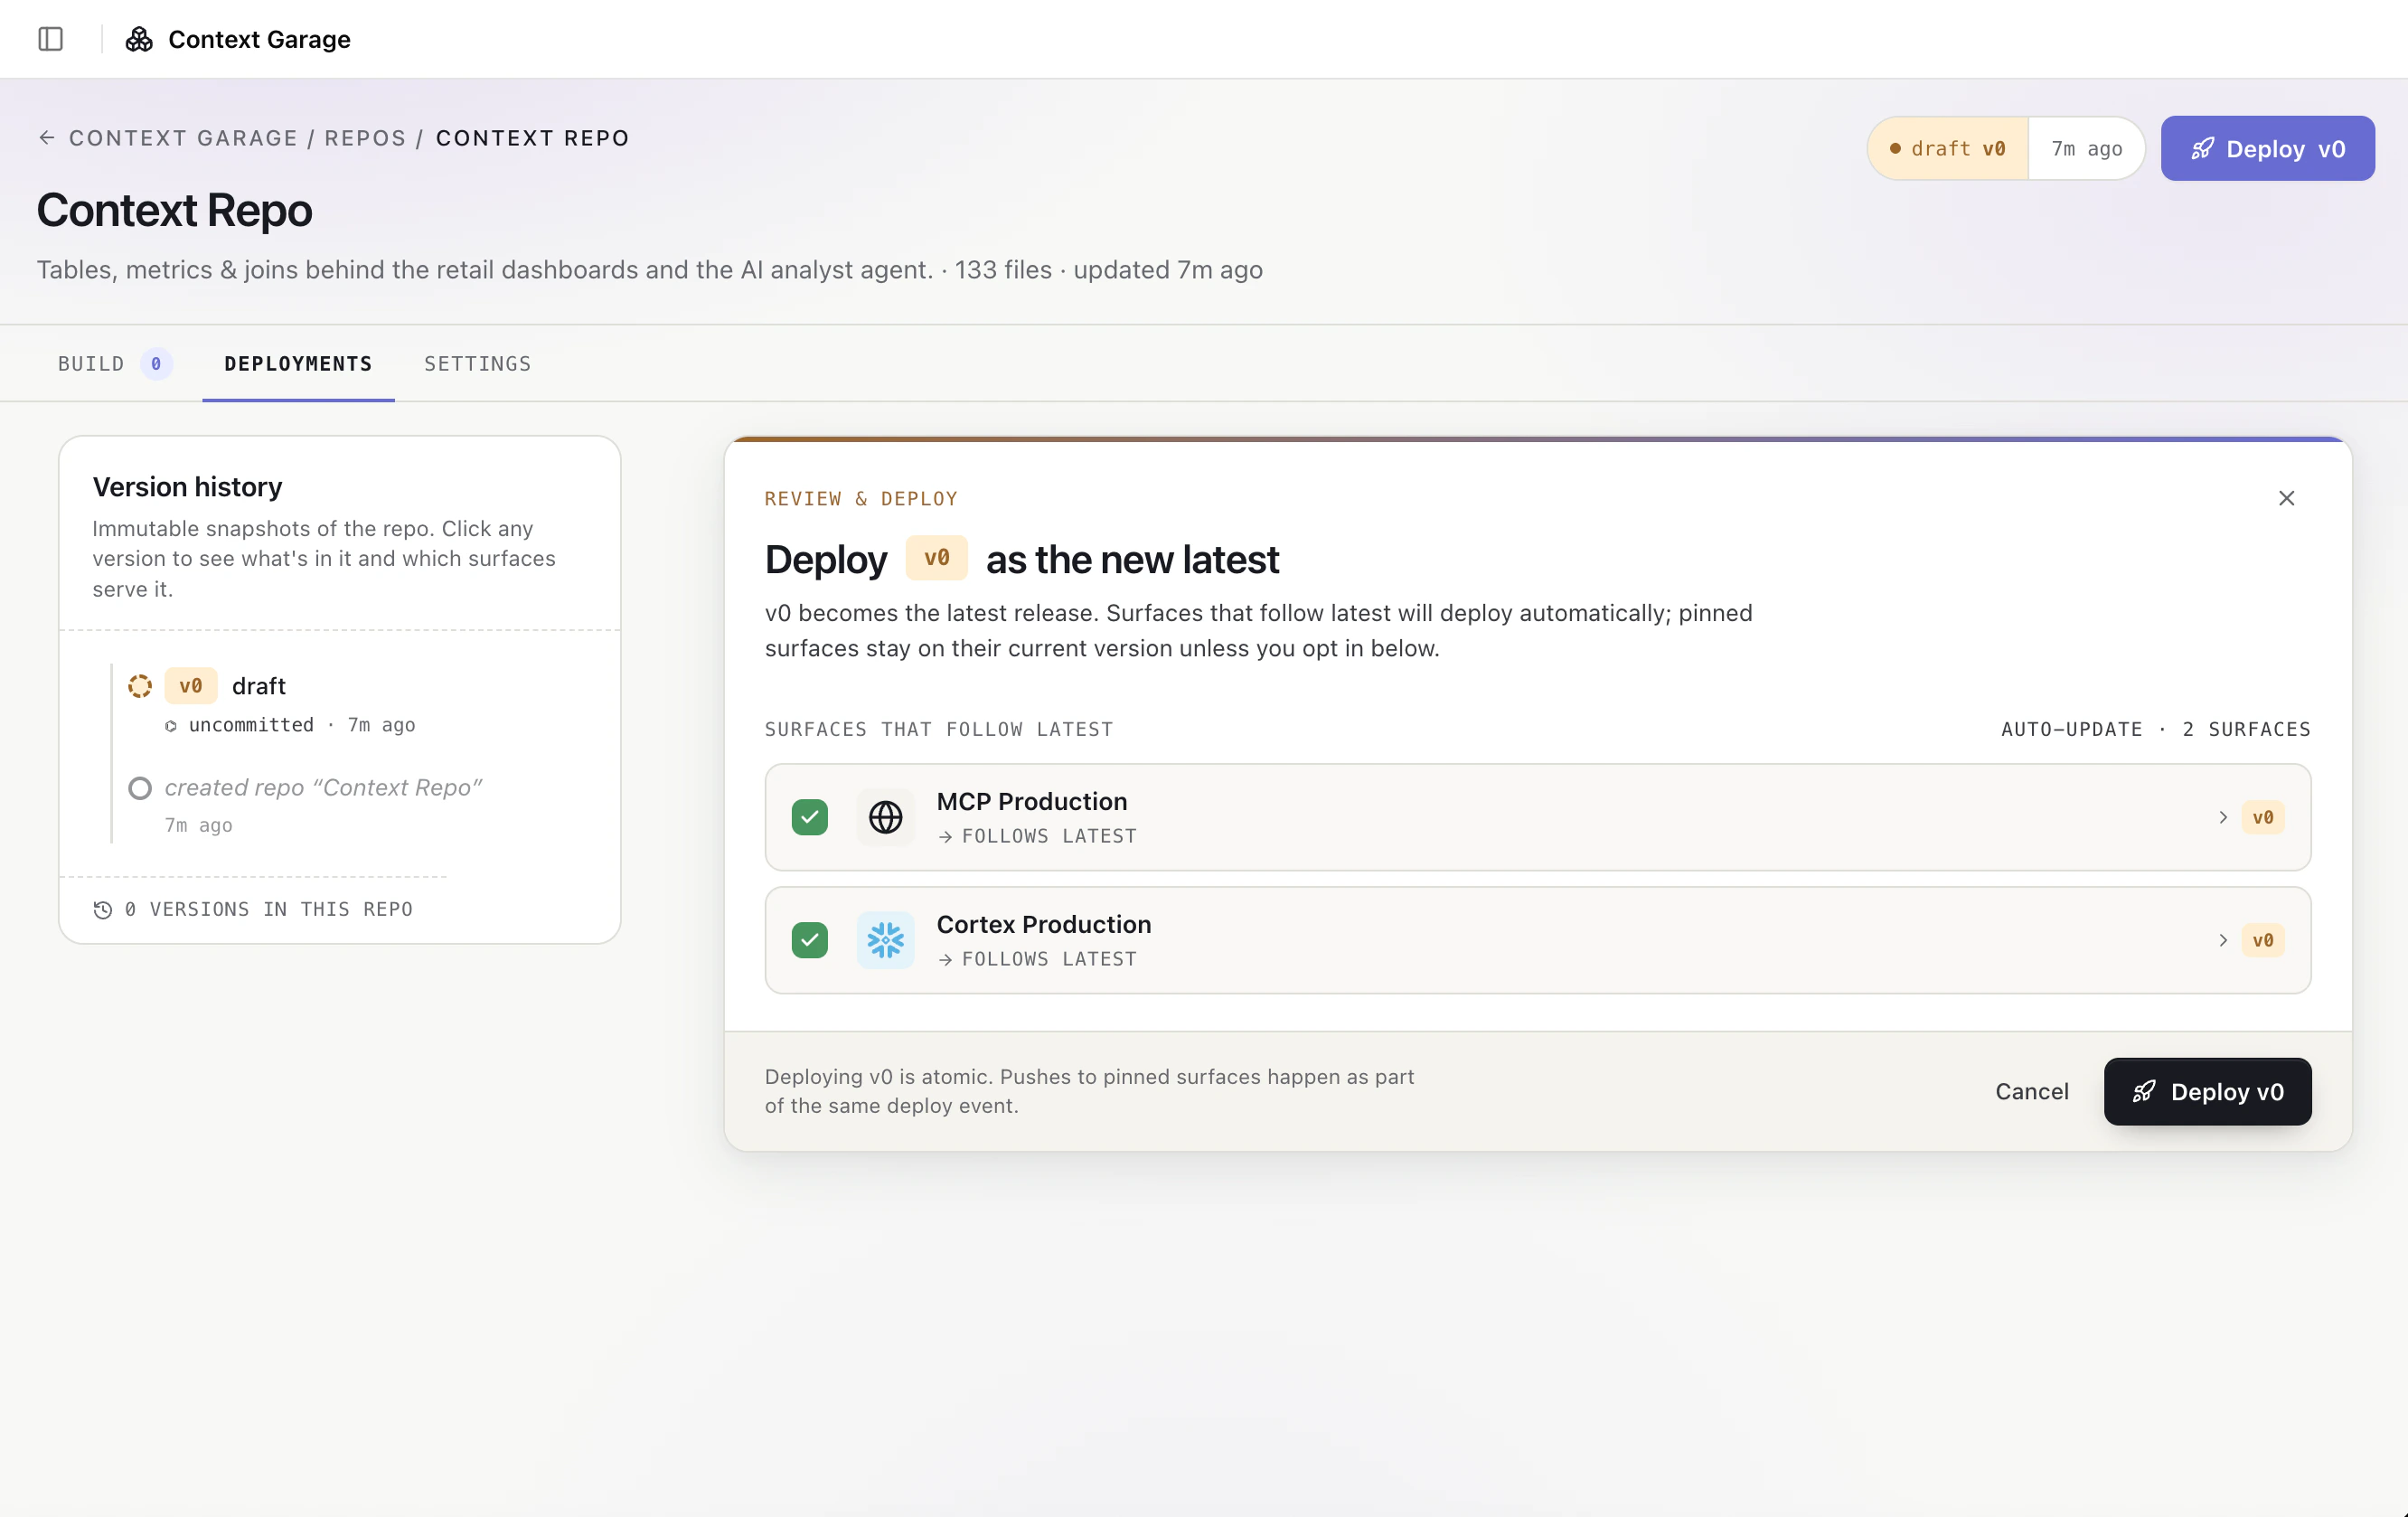Click the draft v0 status pill

1947,149
